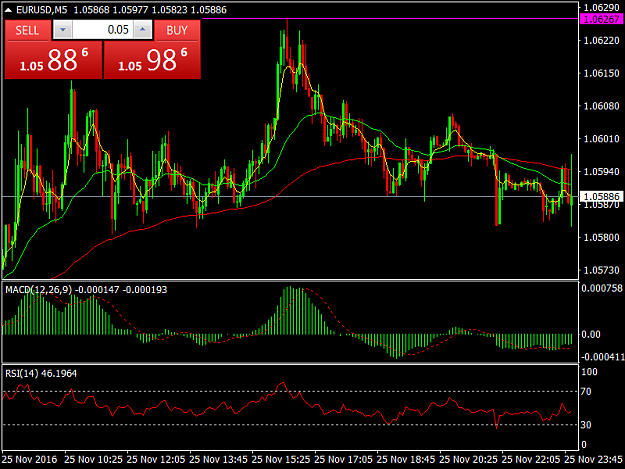The height and width of the screenshot is (469, 625).
Task: Click the RSI level 30 label
Action: click(x=586, y=425)
